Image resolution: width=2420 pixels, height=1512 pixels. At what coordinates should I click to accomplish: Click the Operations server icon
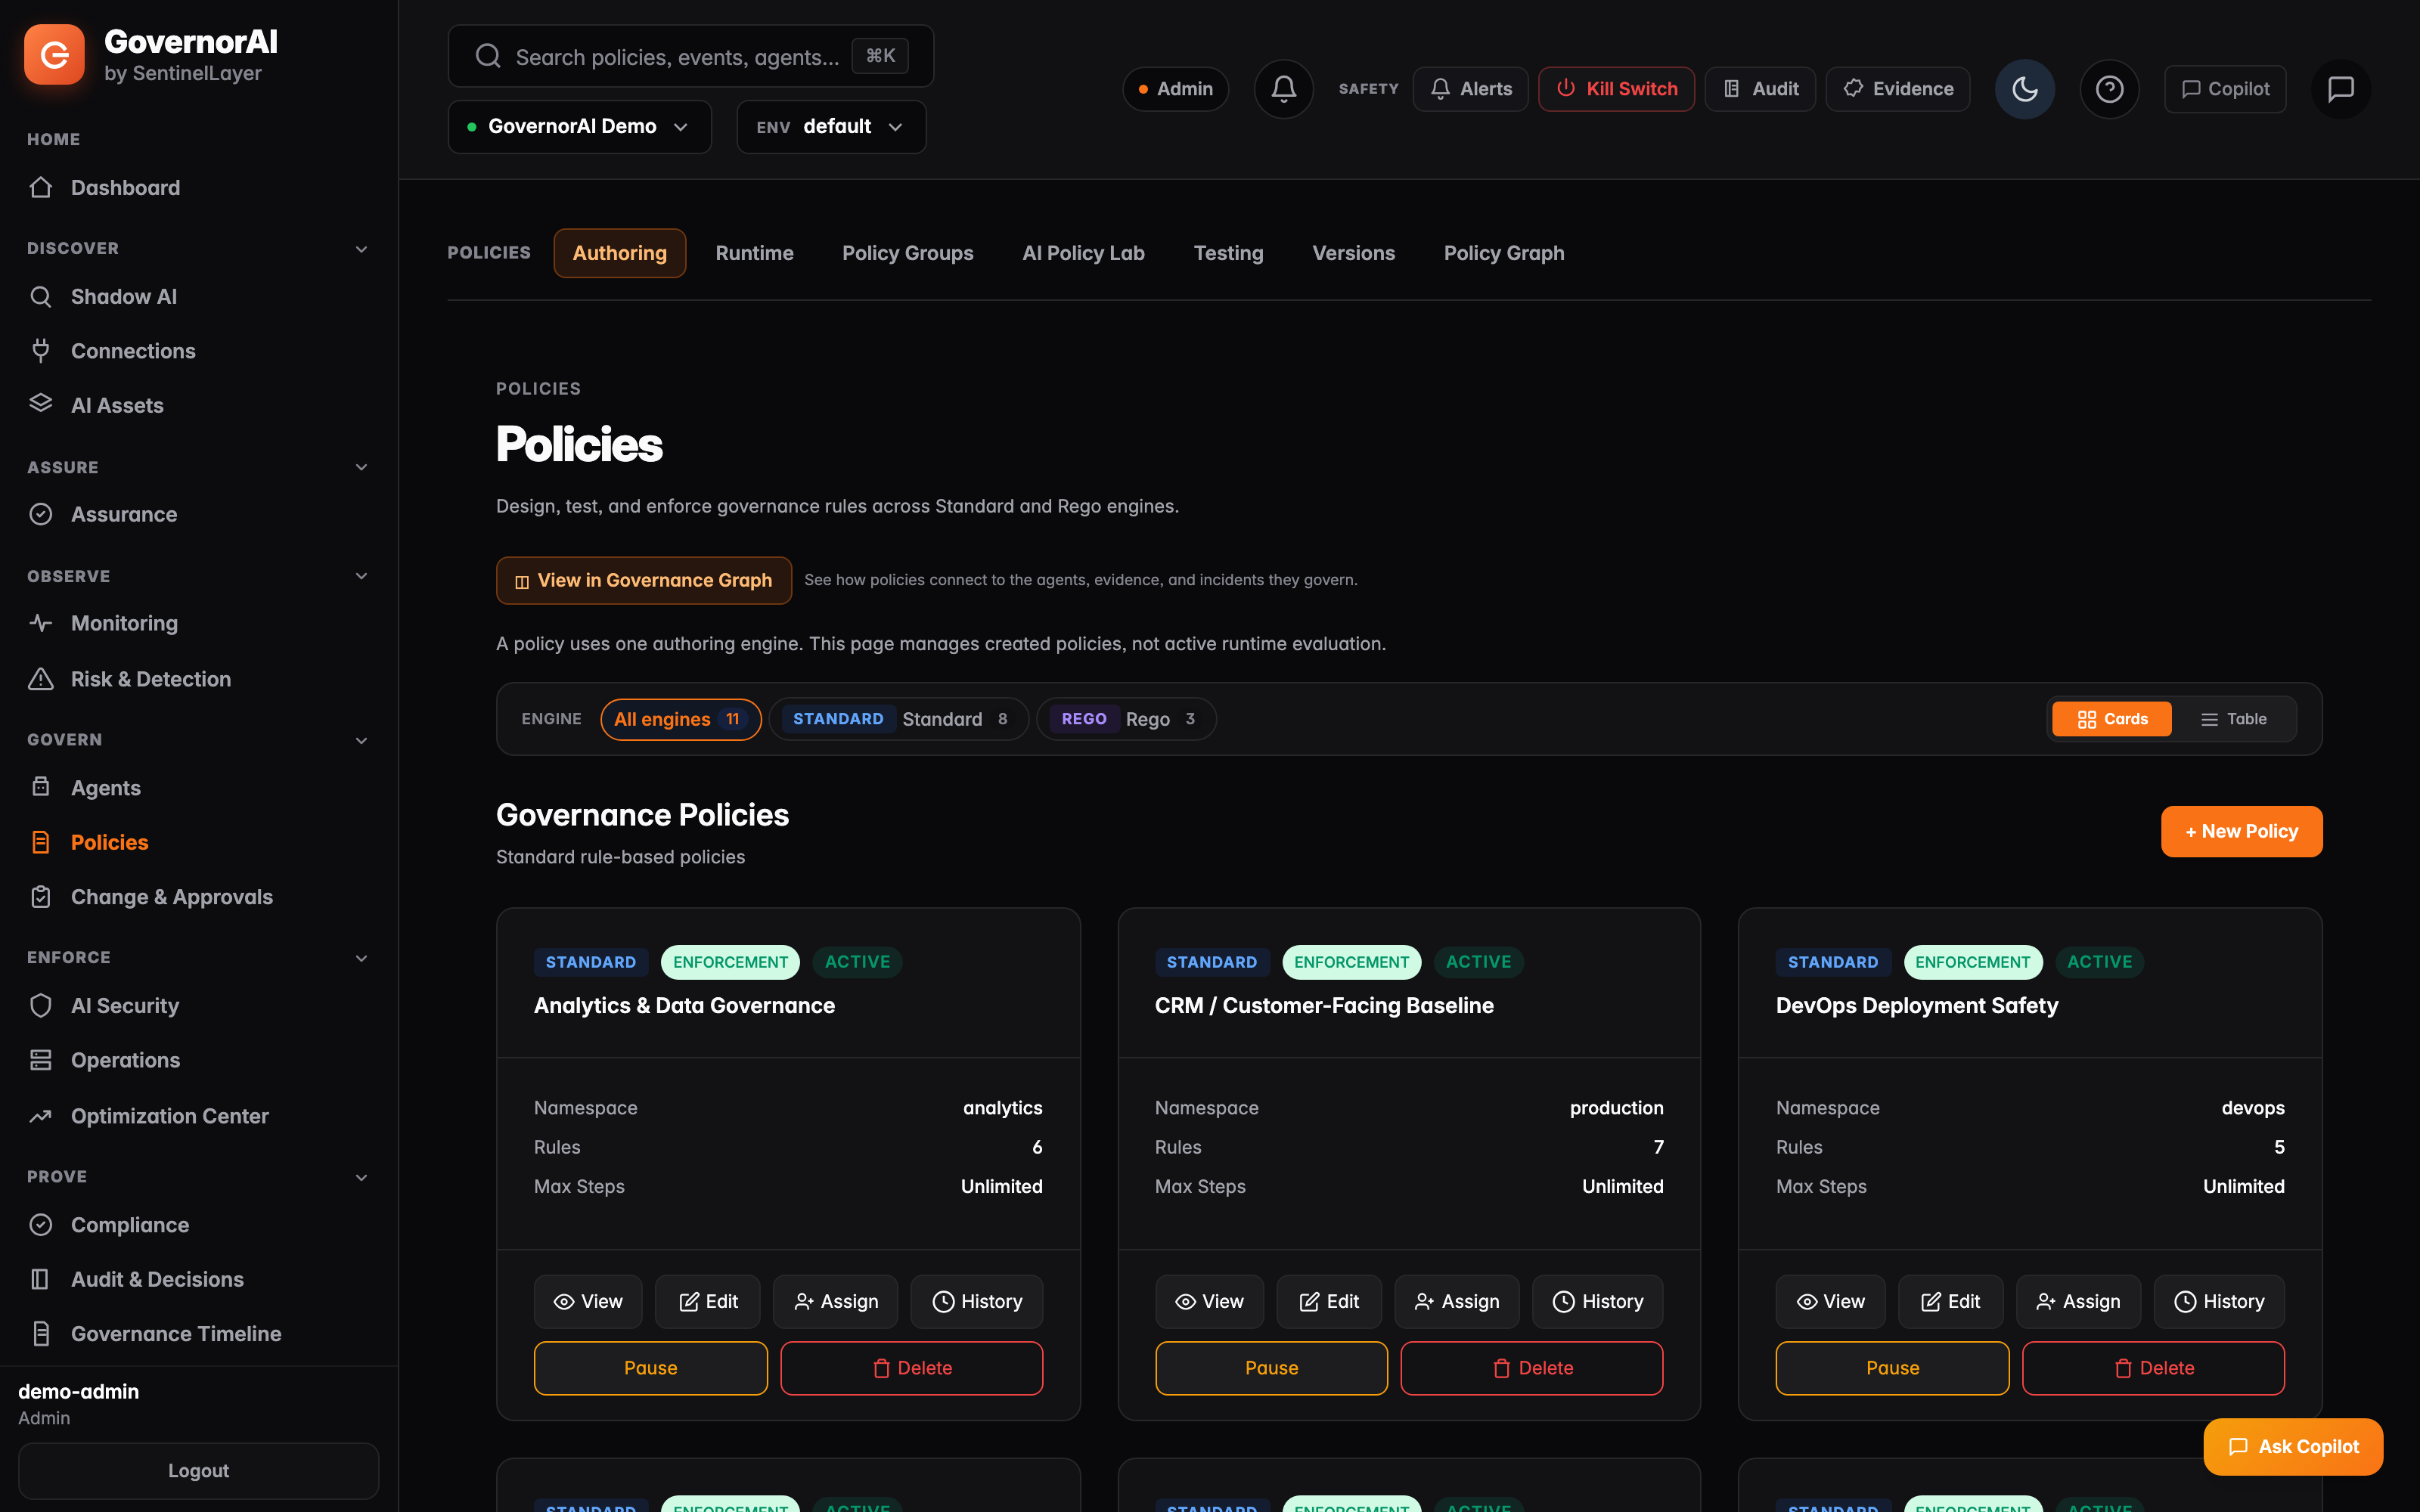coord(41,1060)
